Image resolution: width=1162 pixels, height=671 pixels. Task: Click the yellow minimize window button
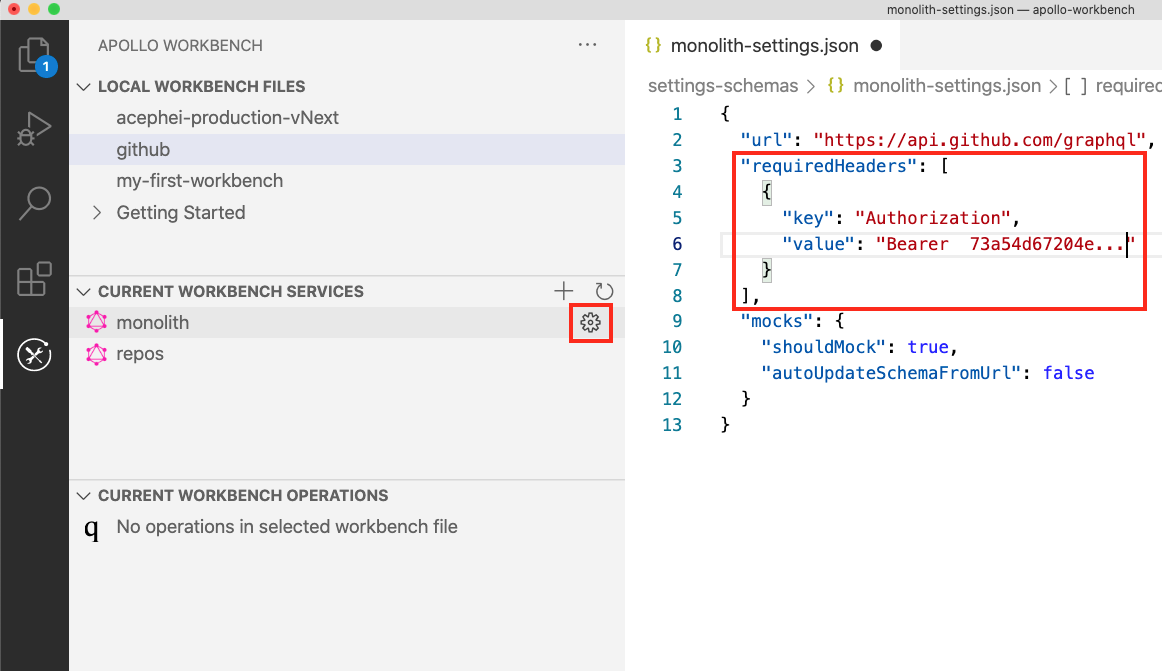33,9
